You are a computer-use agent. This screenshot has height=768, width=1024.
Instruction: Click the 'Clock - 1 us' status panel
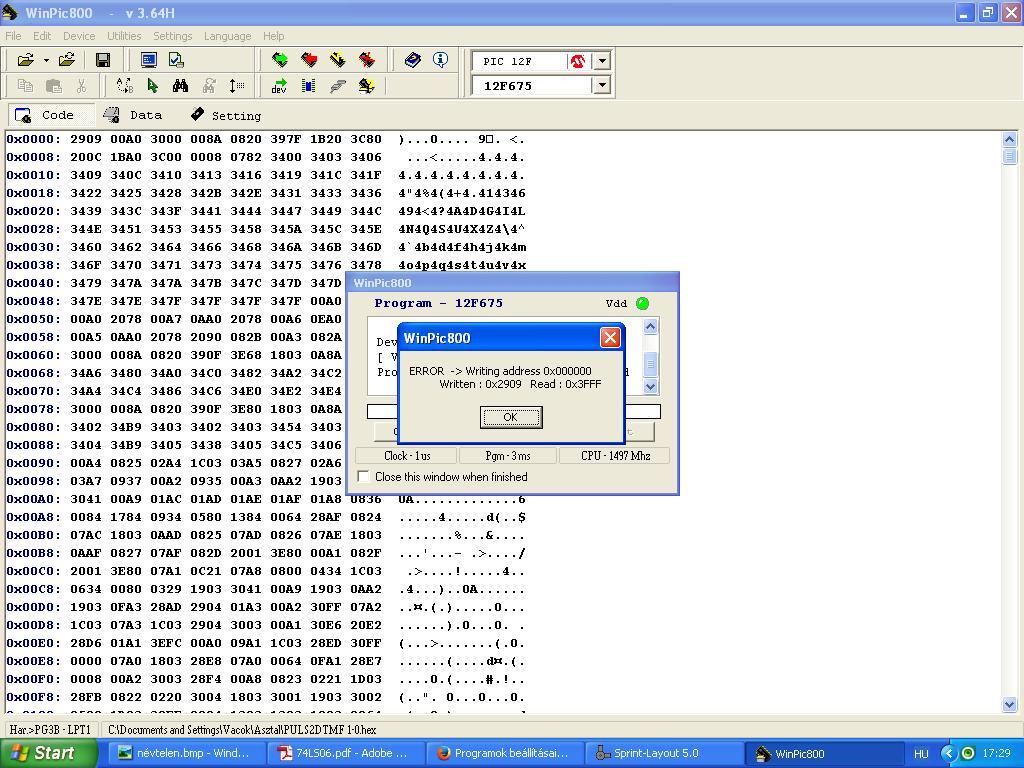(407, 456)
